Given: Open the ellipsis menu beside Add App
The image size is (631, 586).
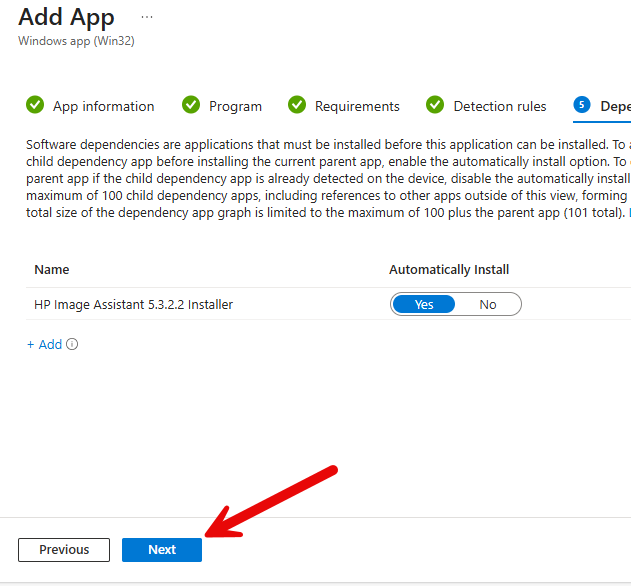Looking at the screenshot, I should pos(147,18).
